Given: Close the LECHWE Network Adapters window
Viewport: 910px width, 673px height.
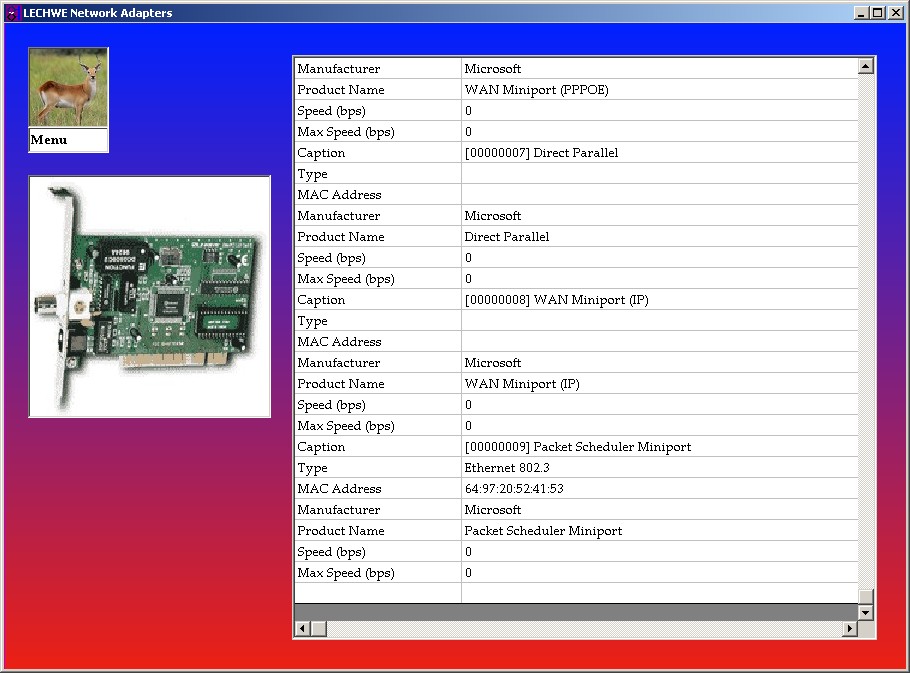Looking at the screenshot, I should (x=895, y=13).
